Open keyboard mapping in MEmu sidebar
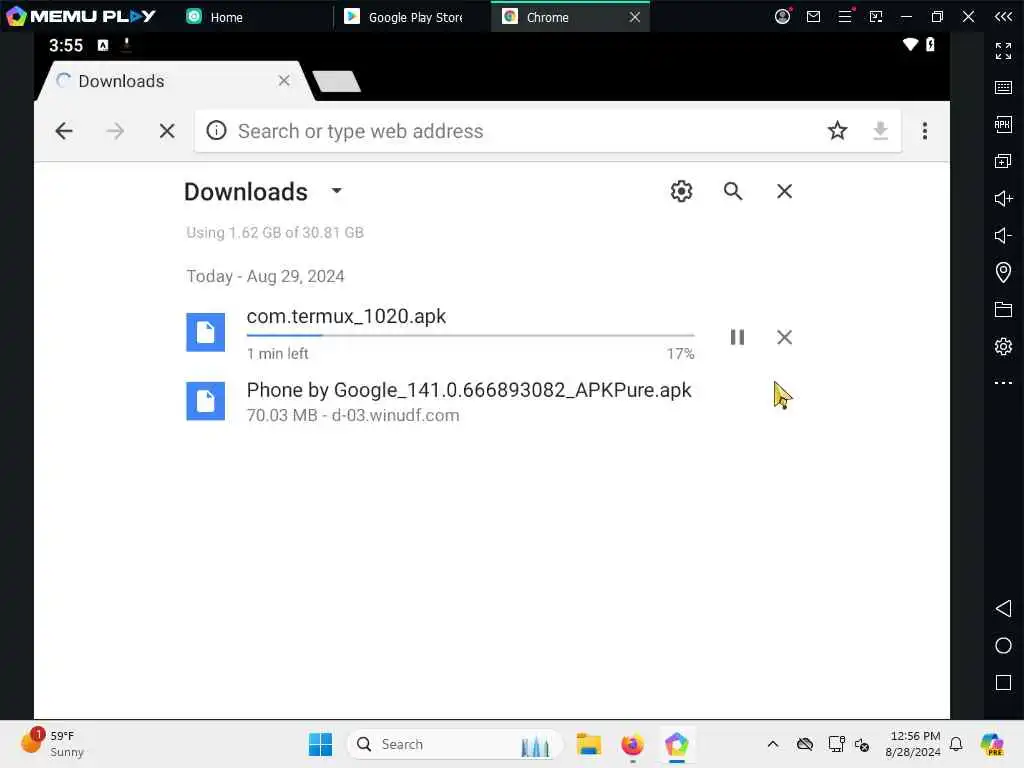This screenshot has width=1024, height=768. (x=1003, y=88)
